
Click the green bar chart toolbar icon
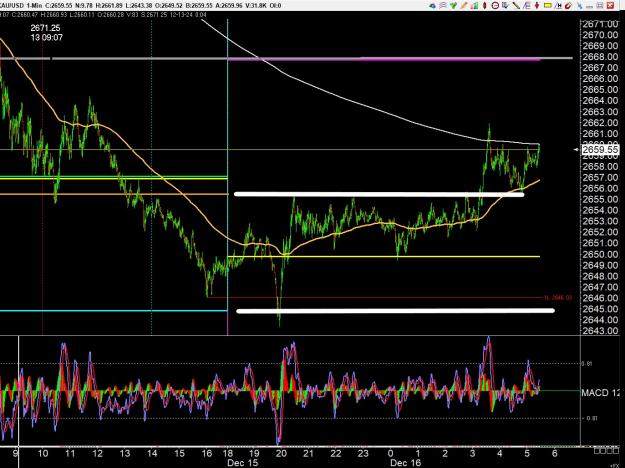474,6
